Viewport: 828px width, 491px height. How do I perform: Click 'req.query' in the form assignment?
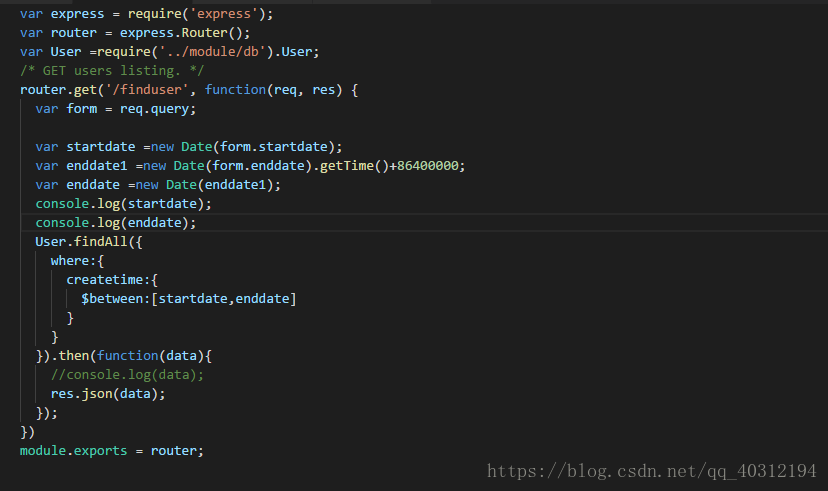[x=154, y=109]
